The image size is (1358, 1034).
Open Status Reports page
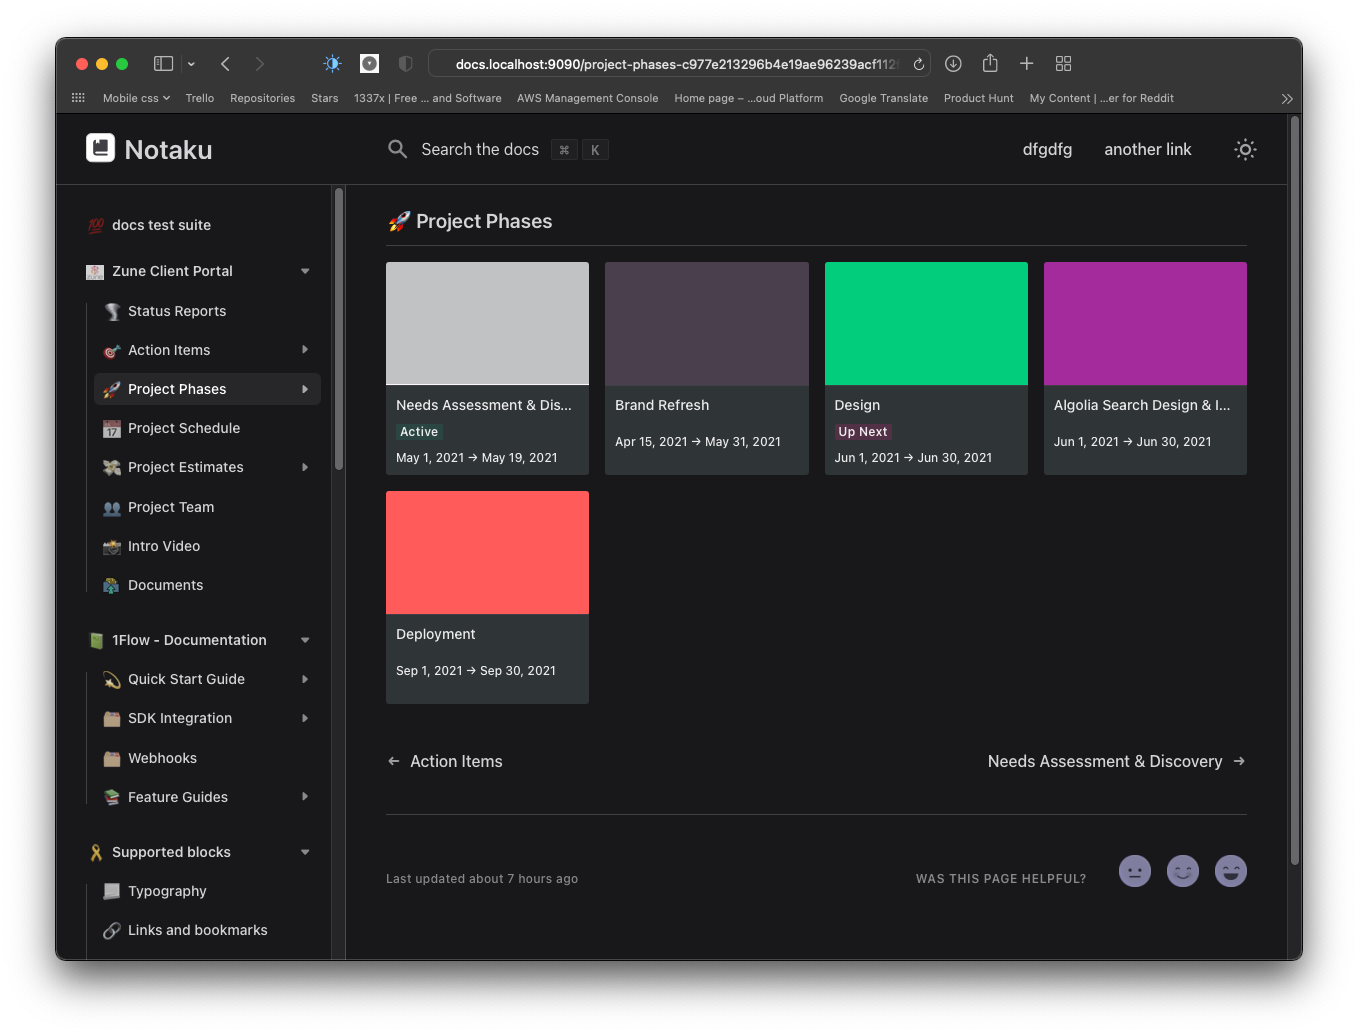[x=177, y=311]
